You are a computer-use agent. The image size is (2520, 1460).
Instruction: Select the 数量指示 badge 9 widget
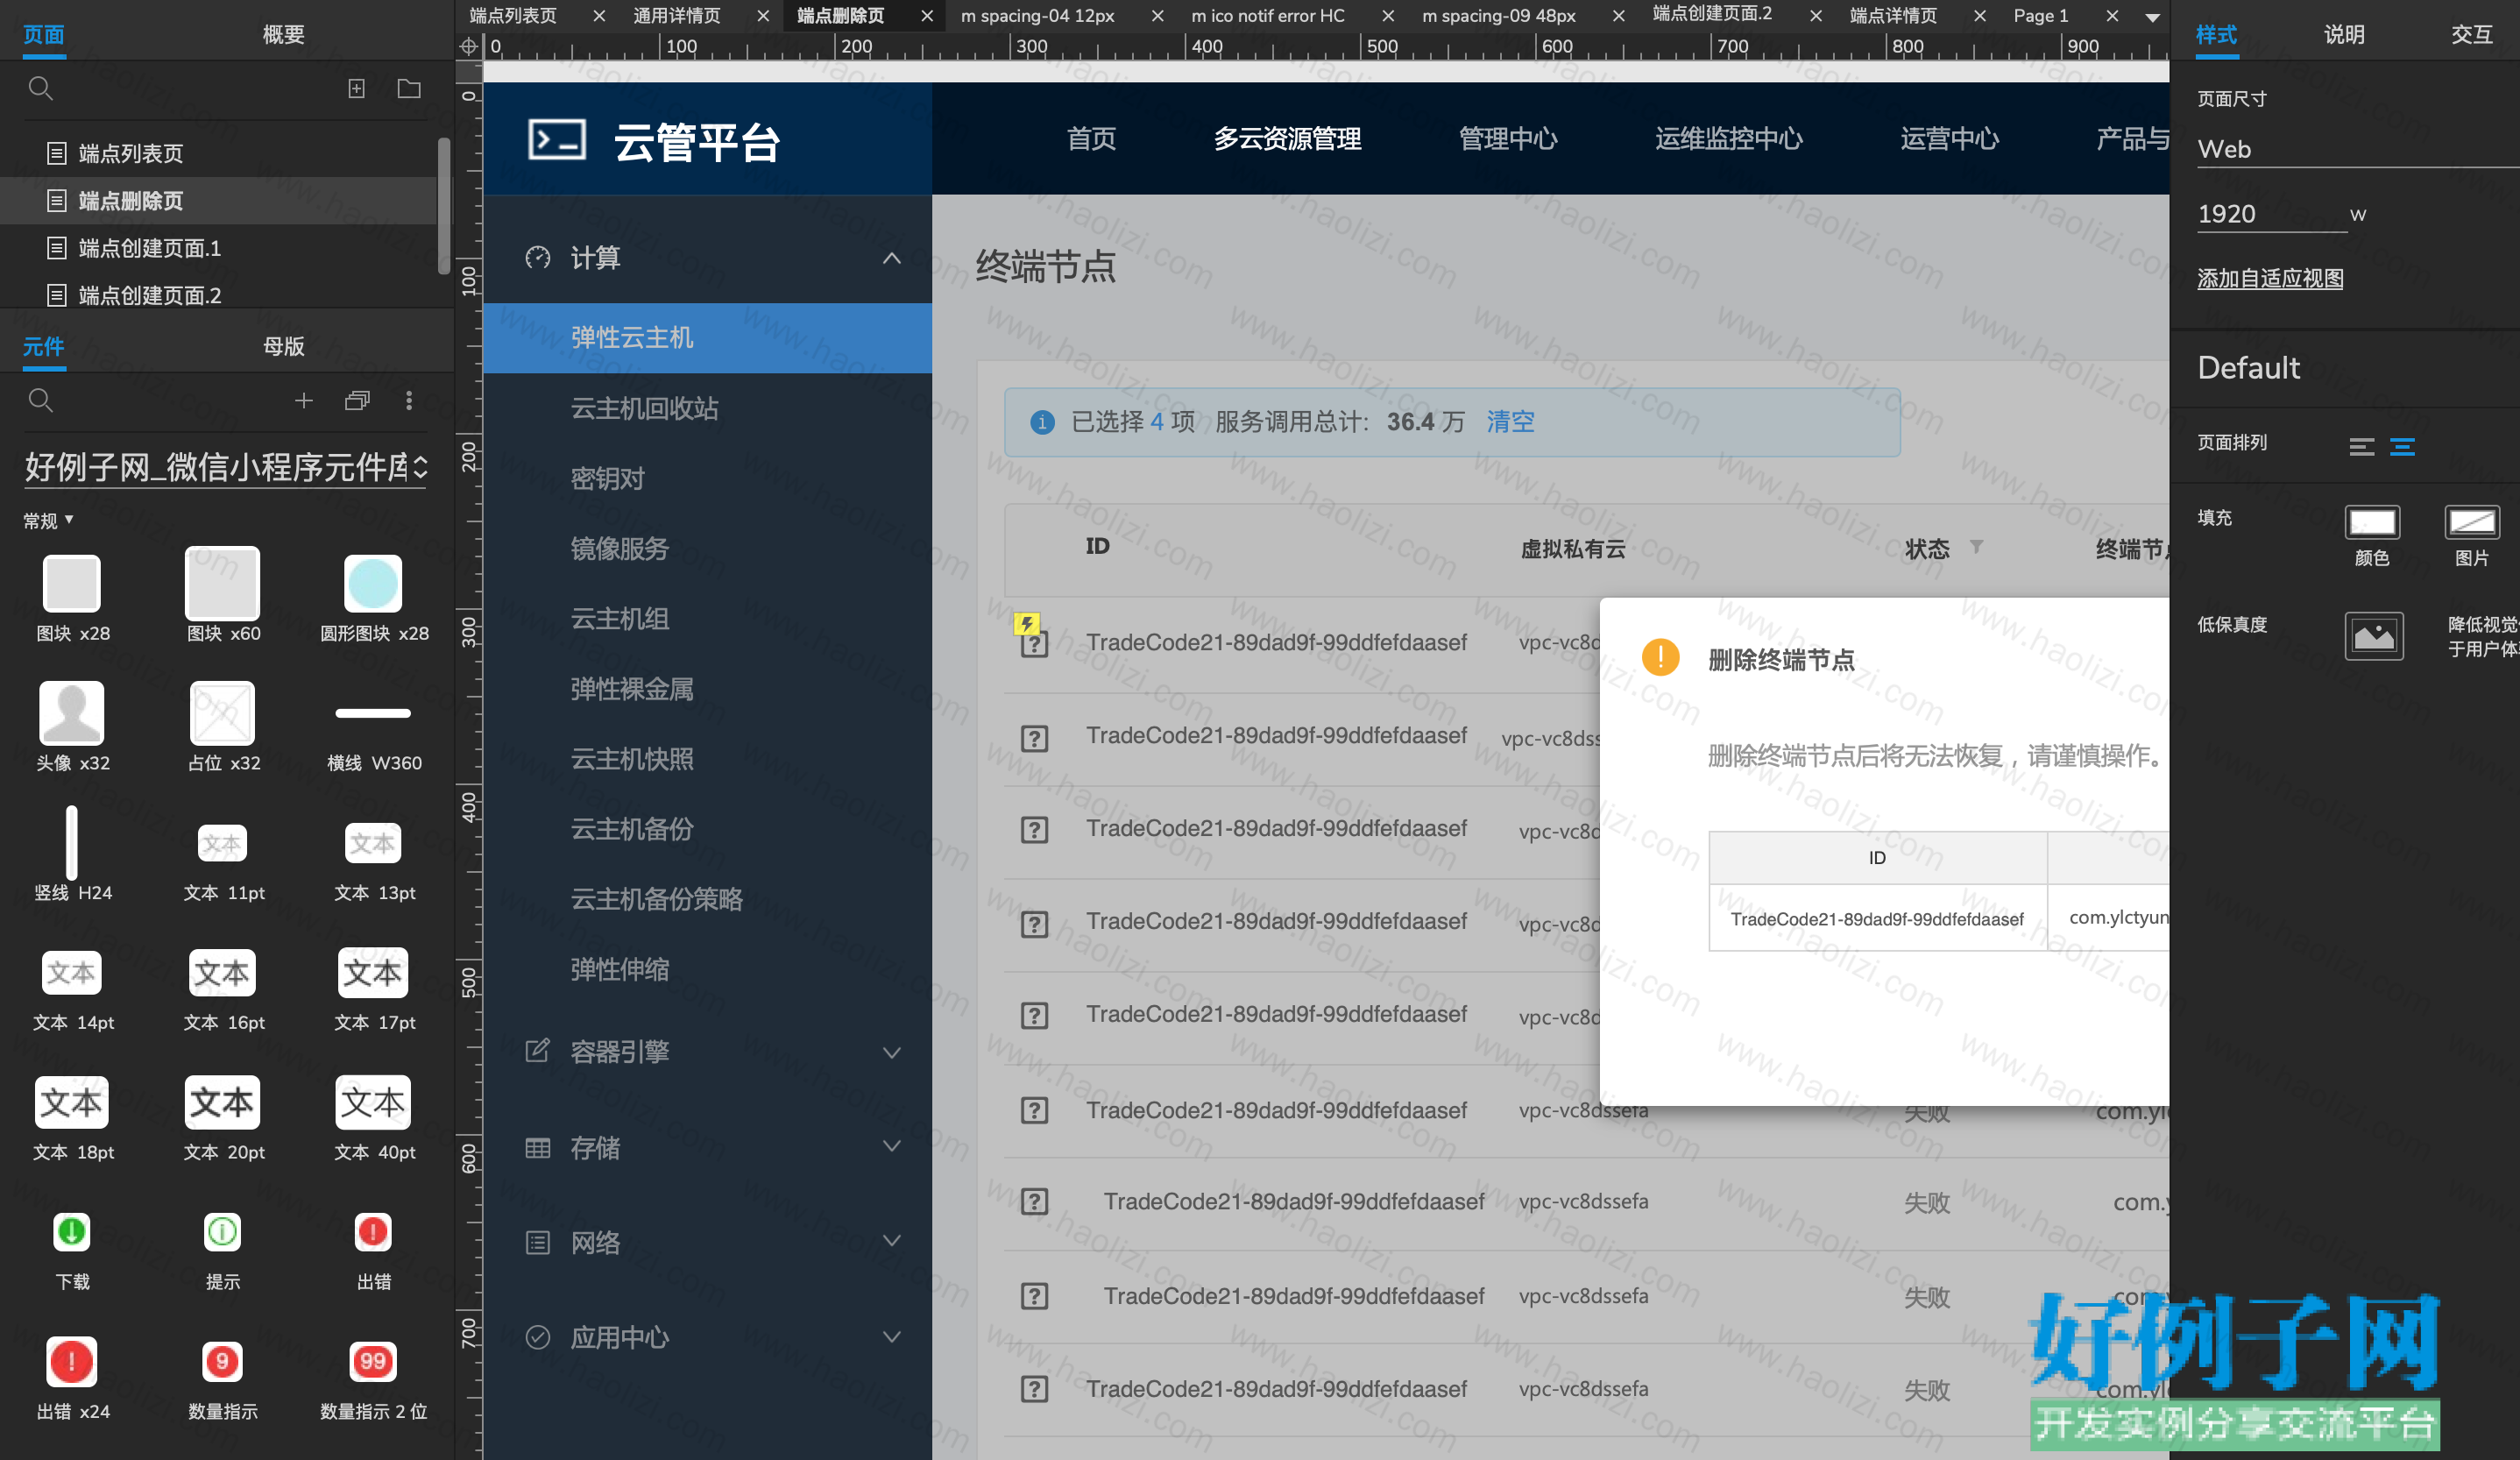point(223,1362)
